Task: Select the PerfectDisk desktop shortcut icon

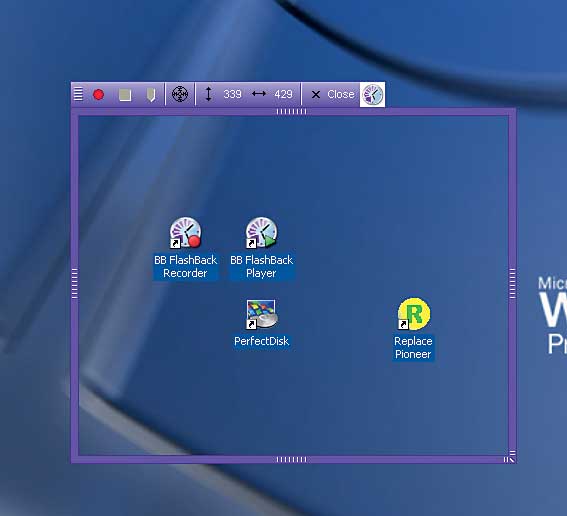Action: pos(261,314)
